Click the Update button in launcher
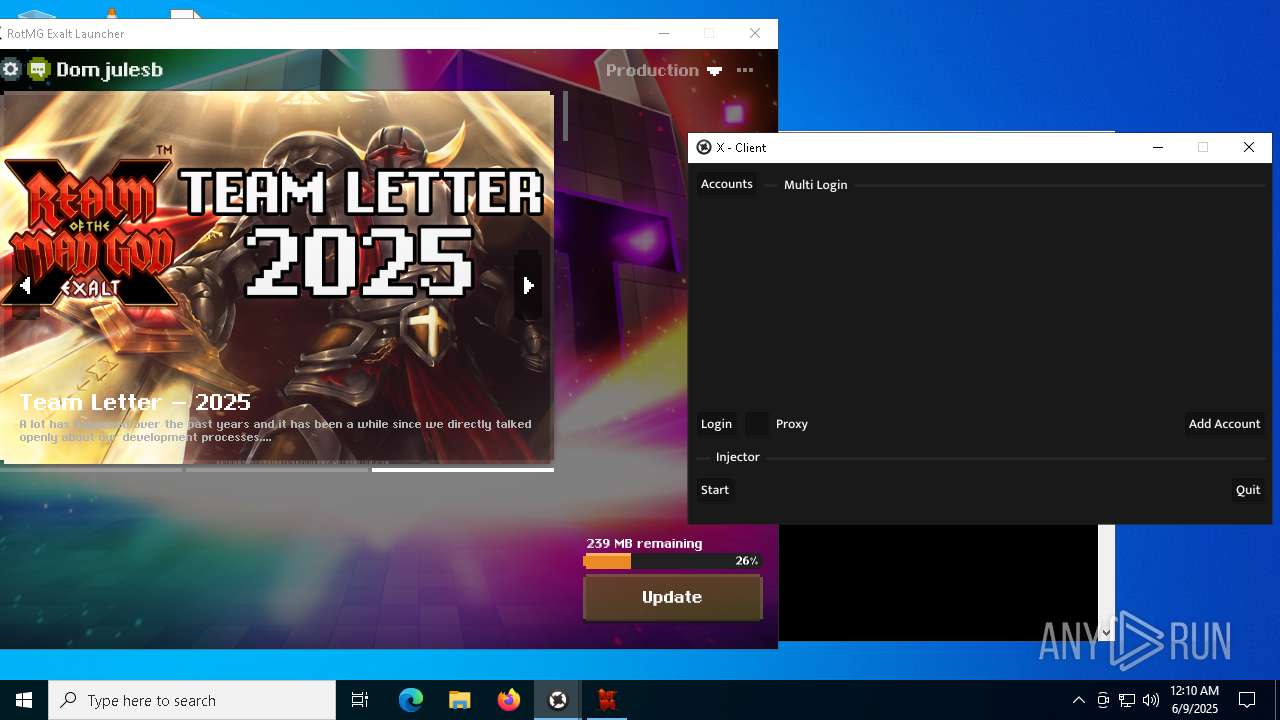Screen dimensions: 1280x720 [672, 597]
